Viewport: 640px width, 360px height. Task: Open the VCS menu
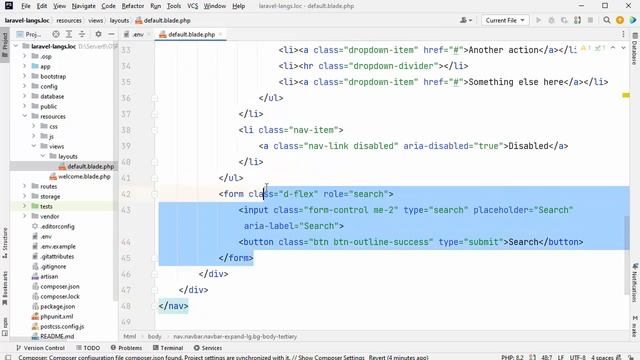tap(192, 6)
